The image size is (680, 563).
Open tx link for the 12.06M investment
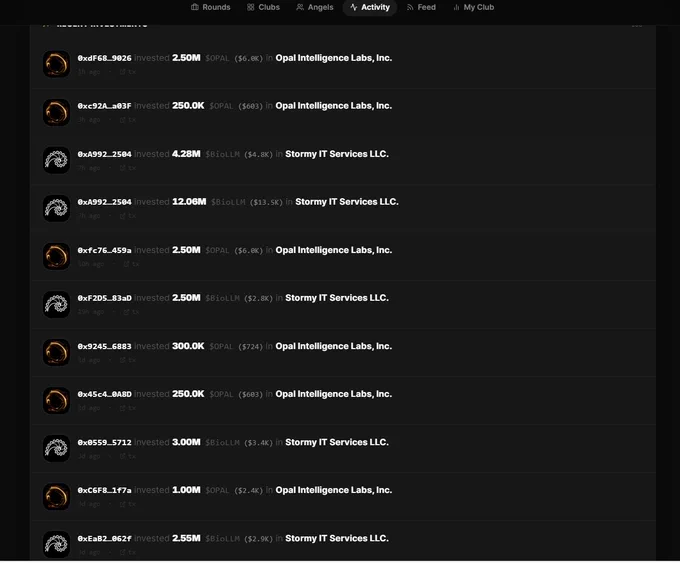(128, 216)
